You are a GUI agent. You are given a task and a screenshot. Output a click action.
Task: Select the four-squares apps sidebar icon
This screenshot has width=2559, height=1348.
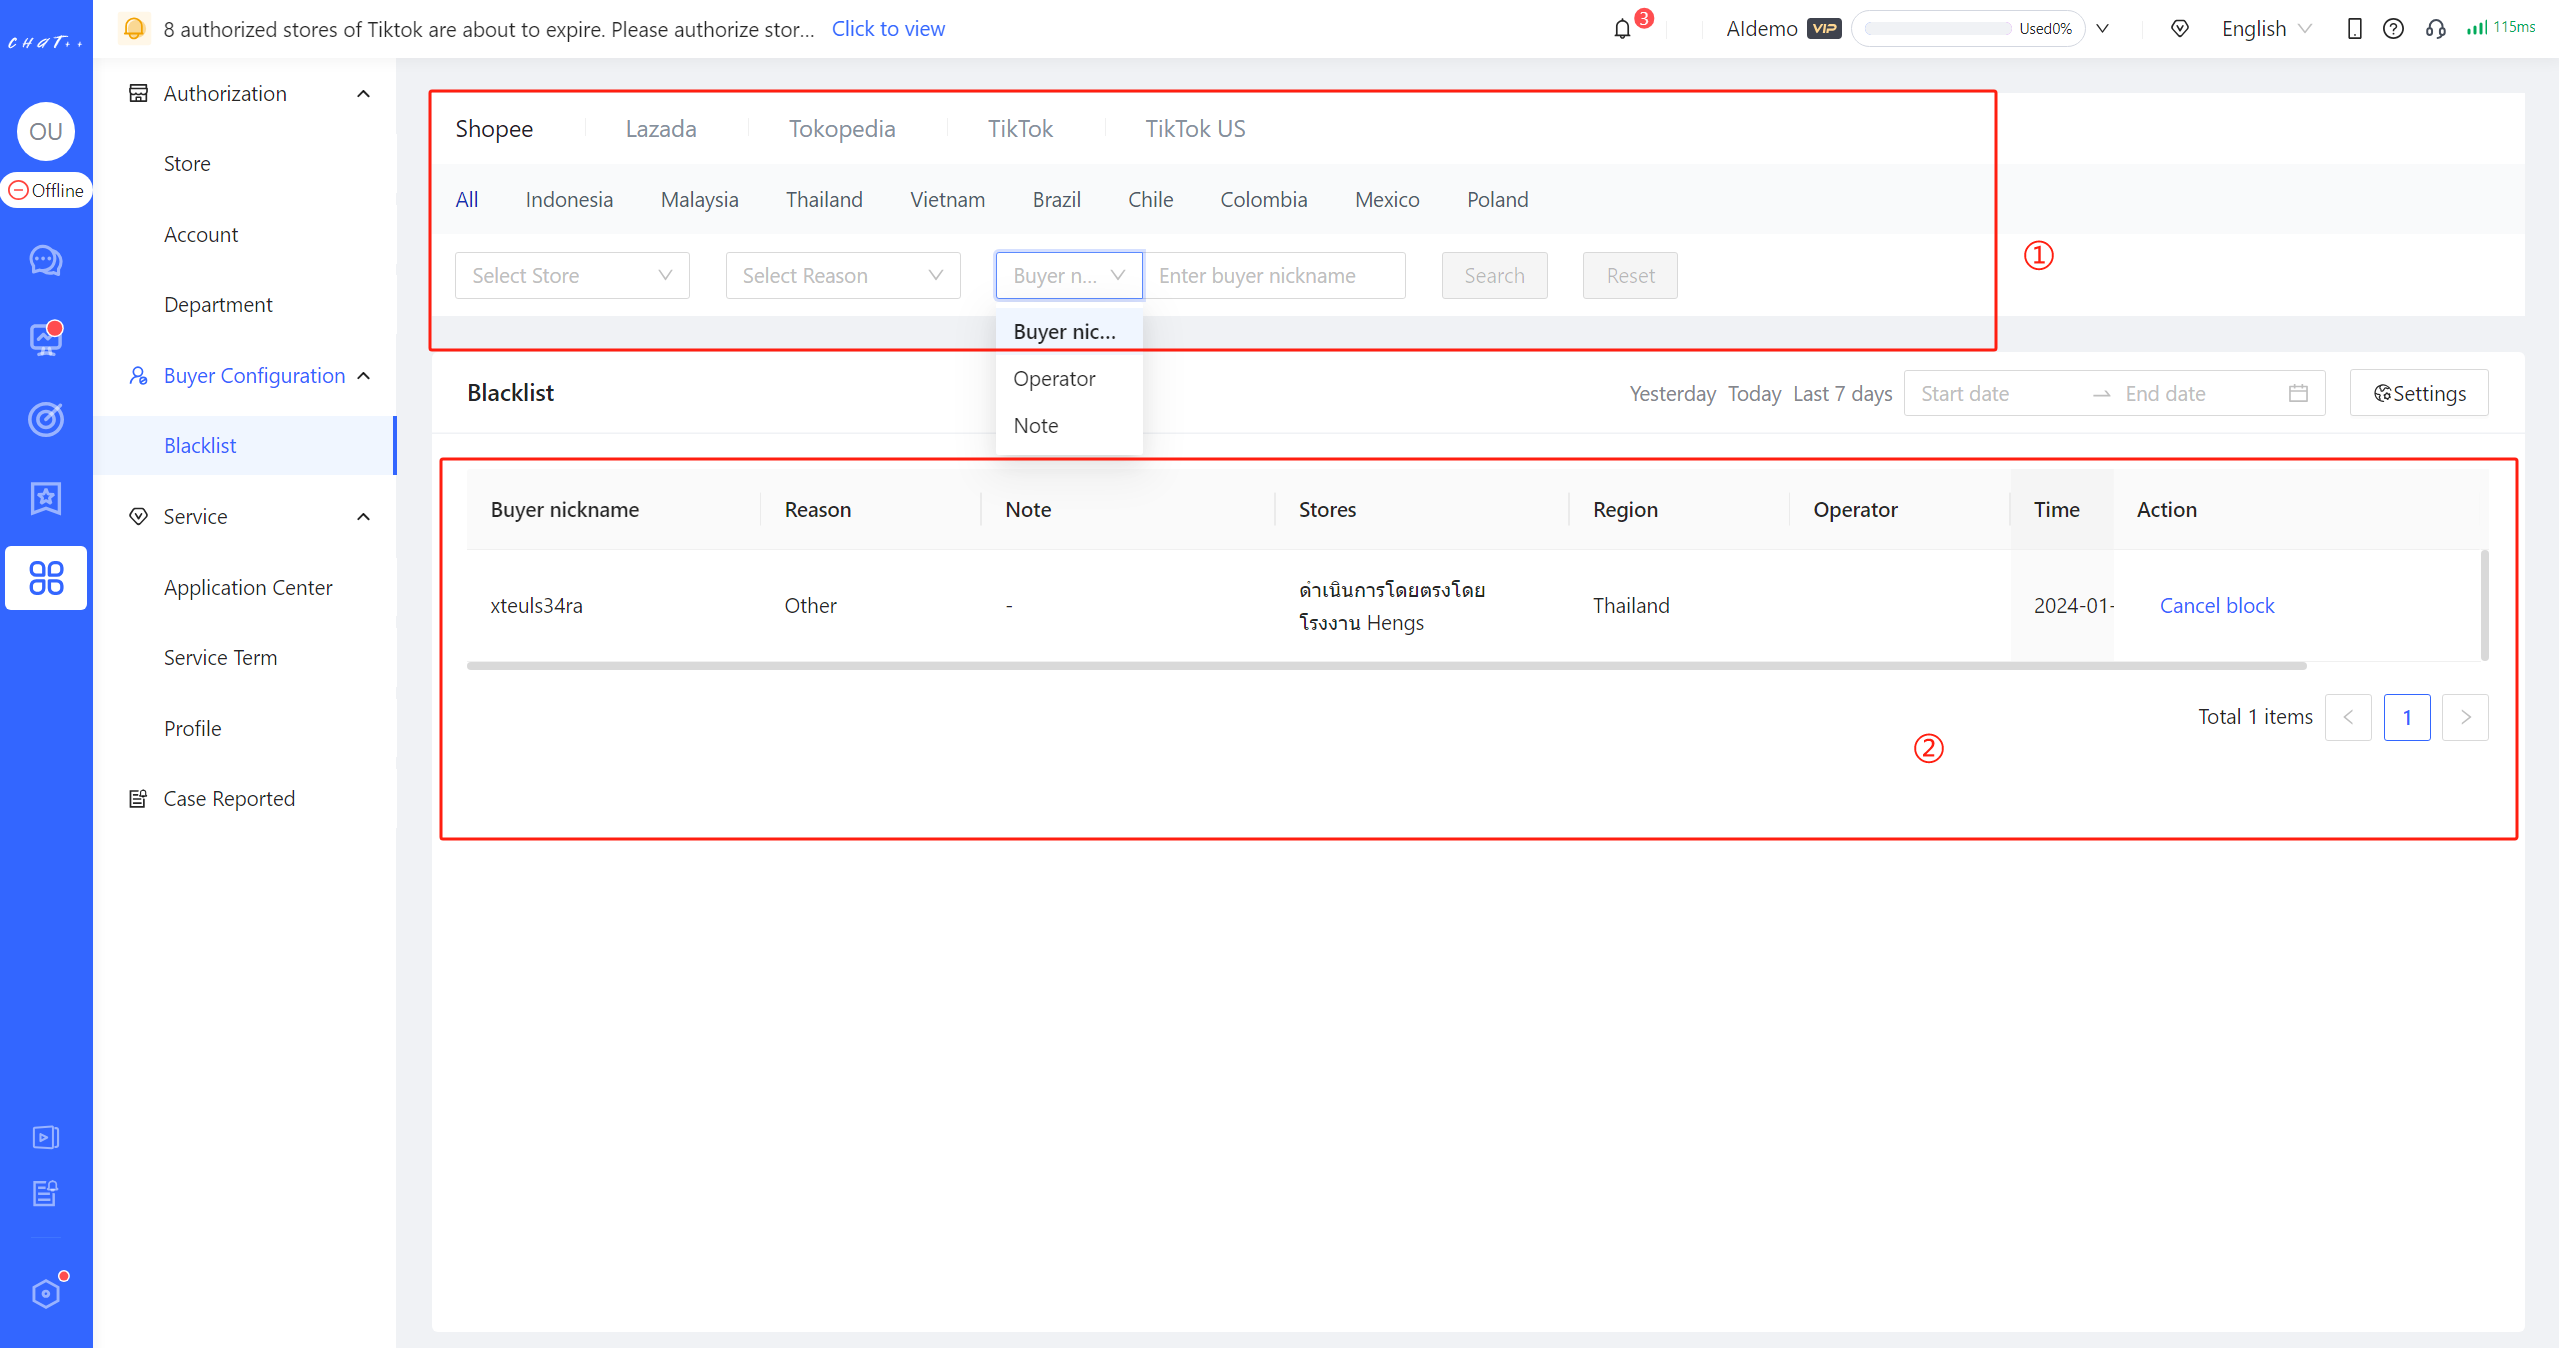click(x=46, y=578)
